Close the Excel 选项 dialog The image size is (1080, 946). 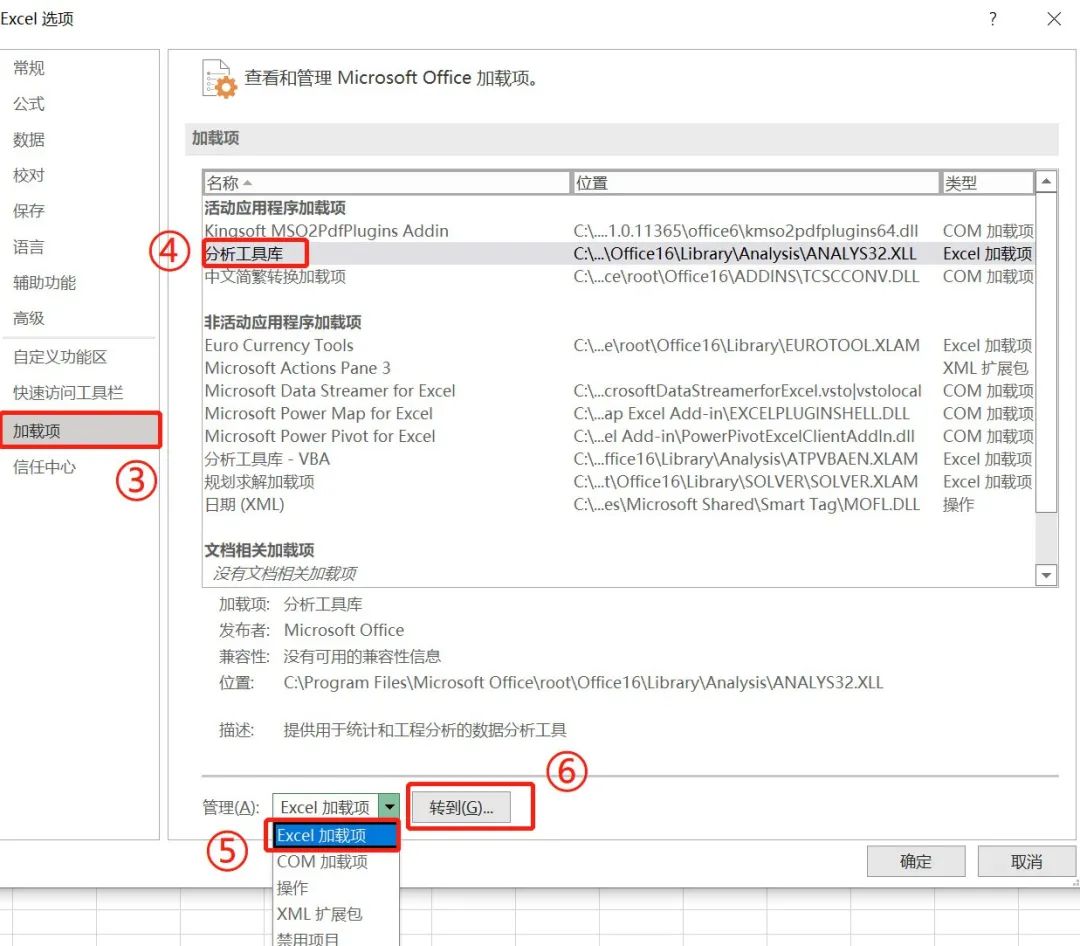pyautogui.click(x=1054, y=19)
